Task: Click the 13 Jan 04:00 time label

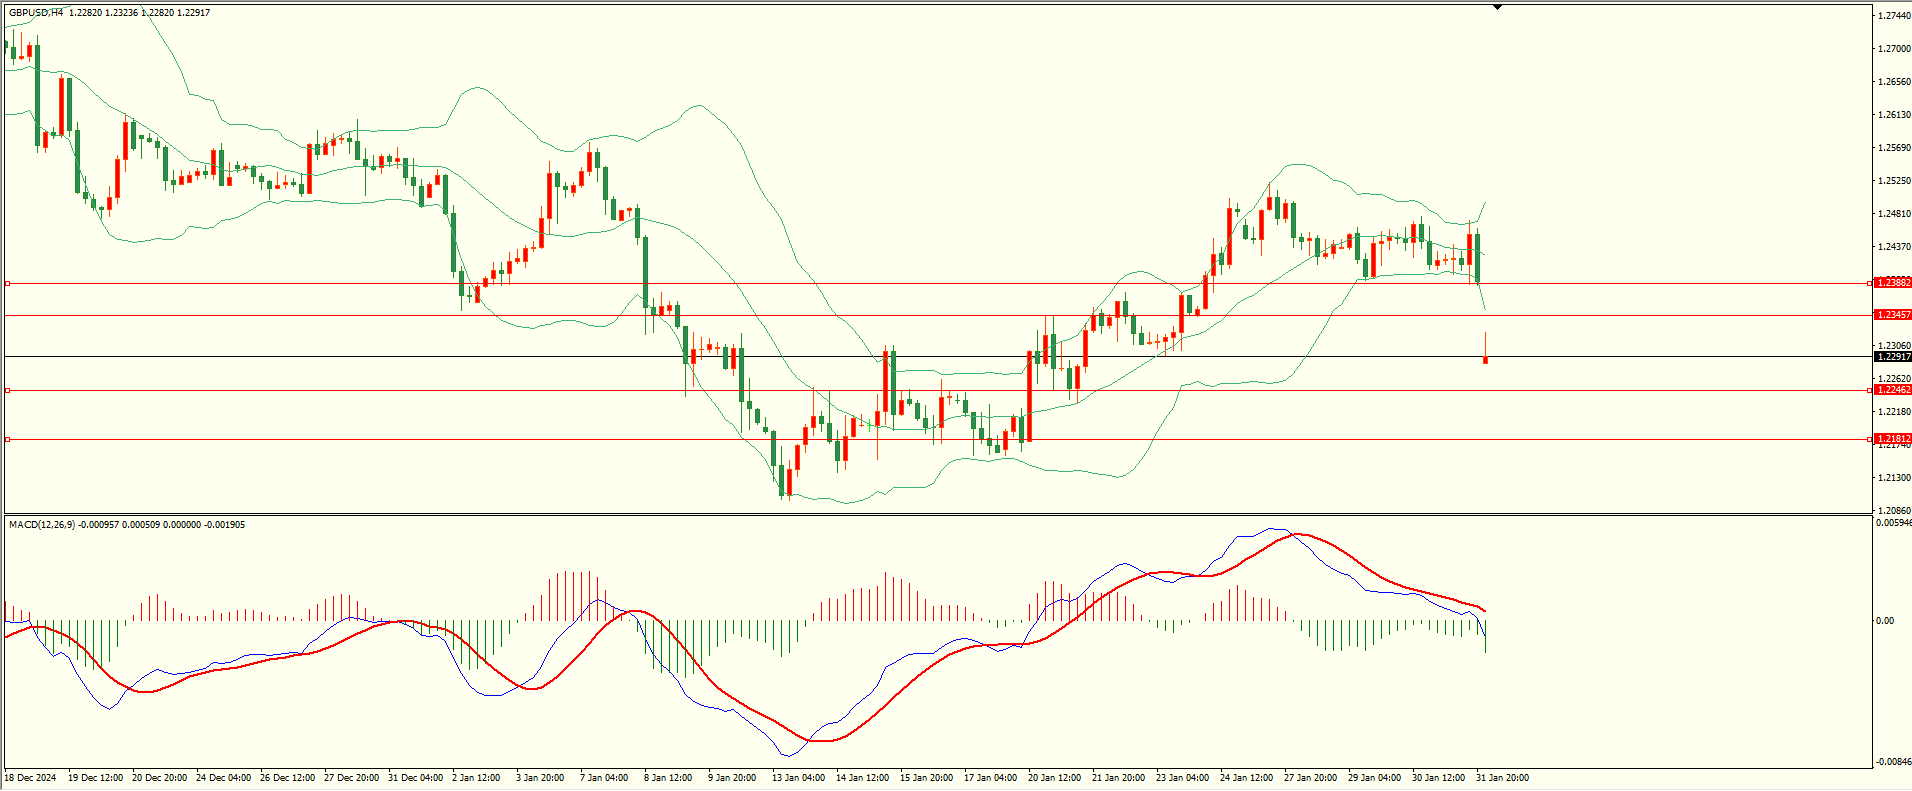Action: tap(798, 778)
